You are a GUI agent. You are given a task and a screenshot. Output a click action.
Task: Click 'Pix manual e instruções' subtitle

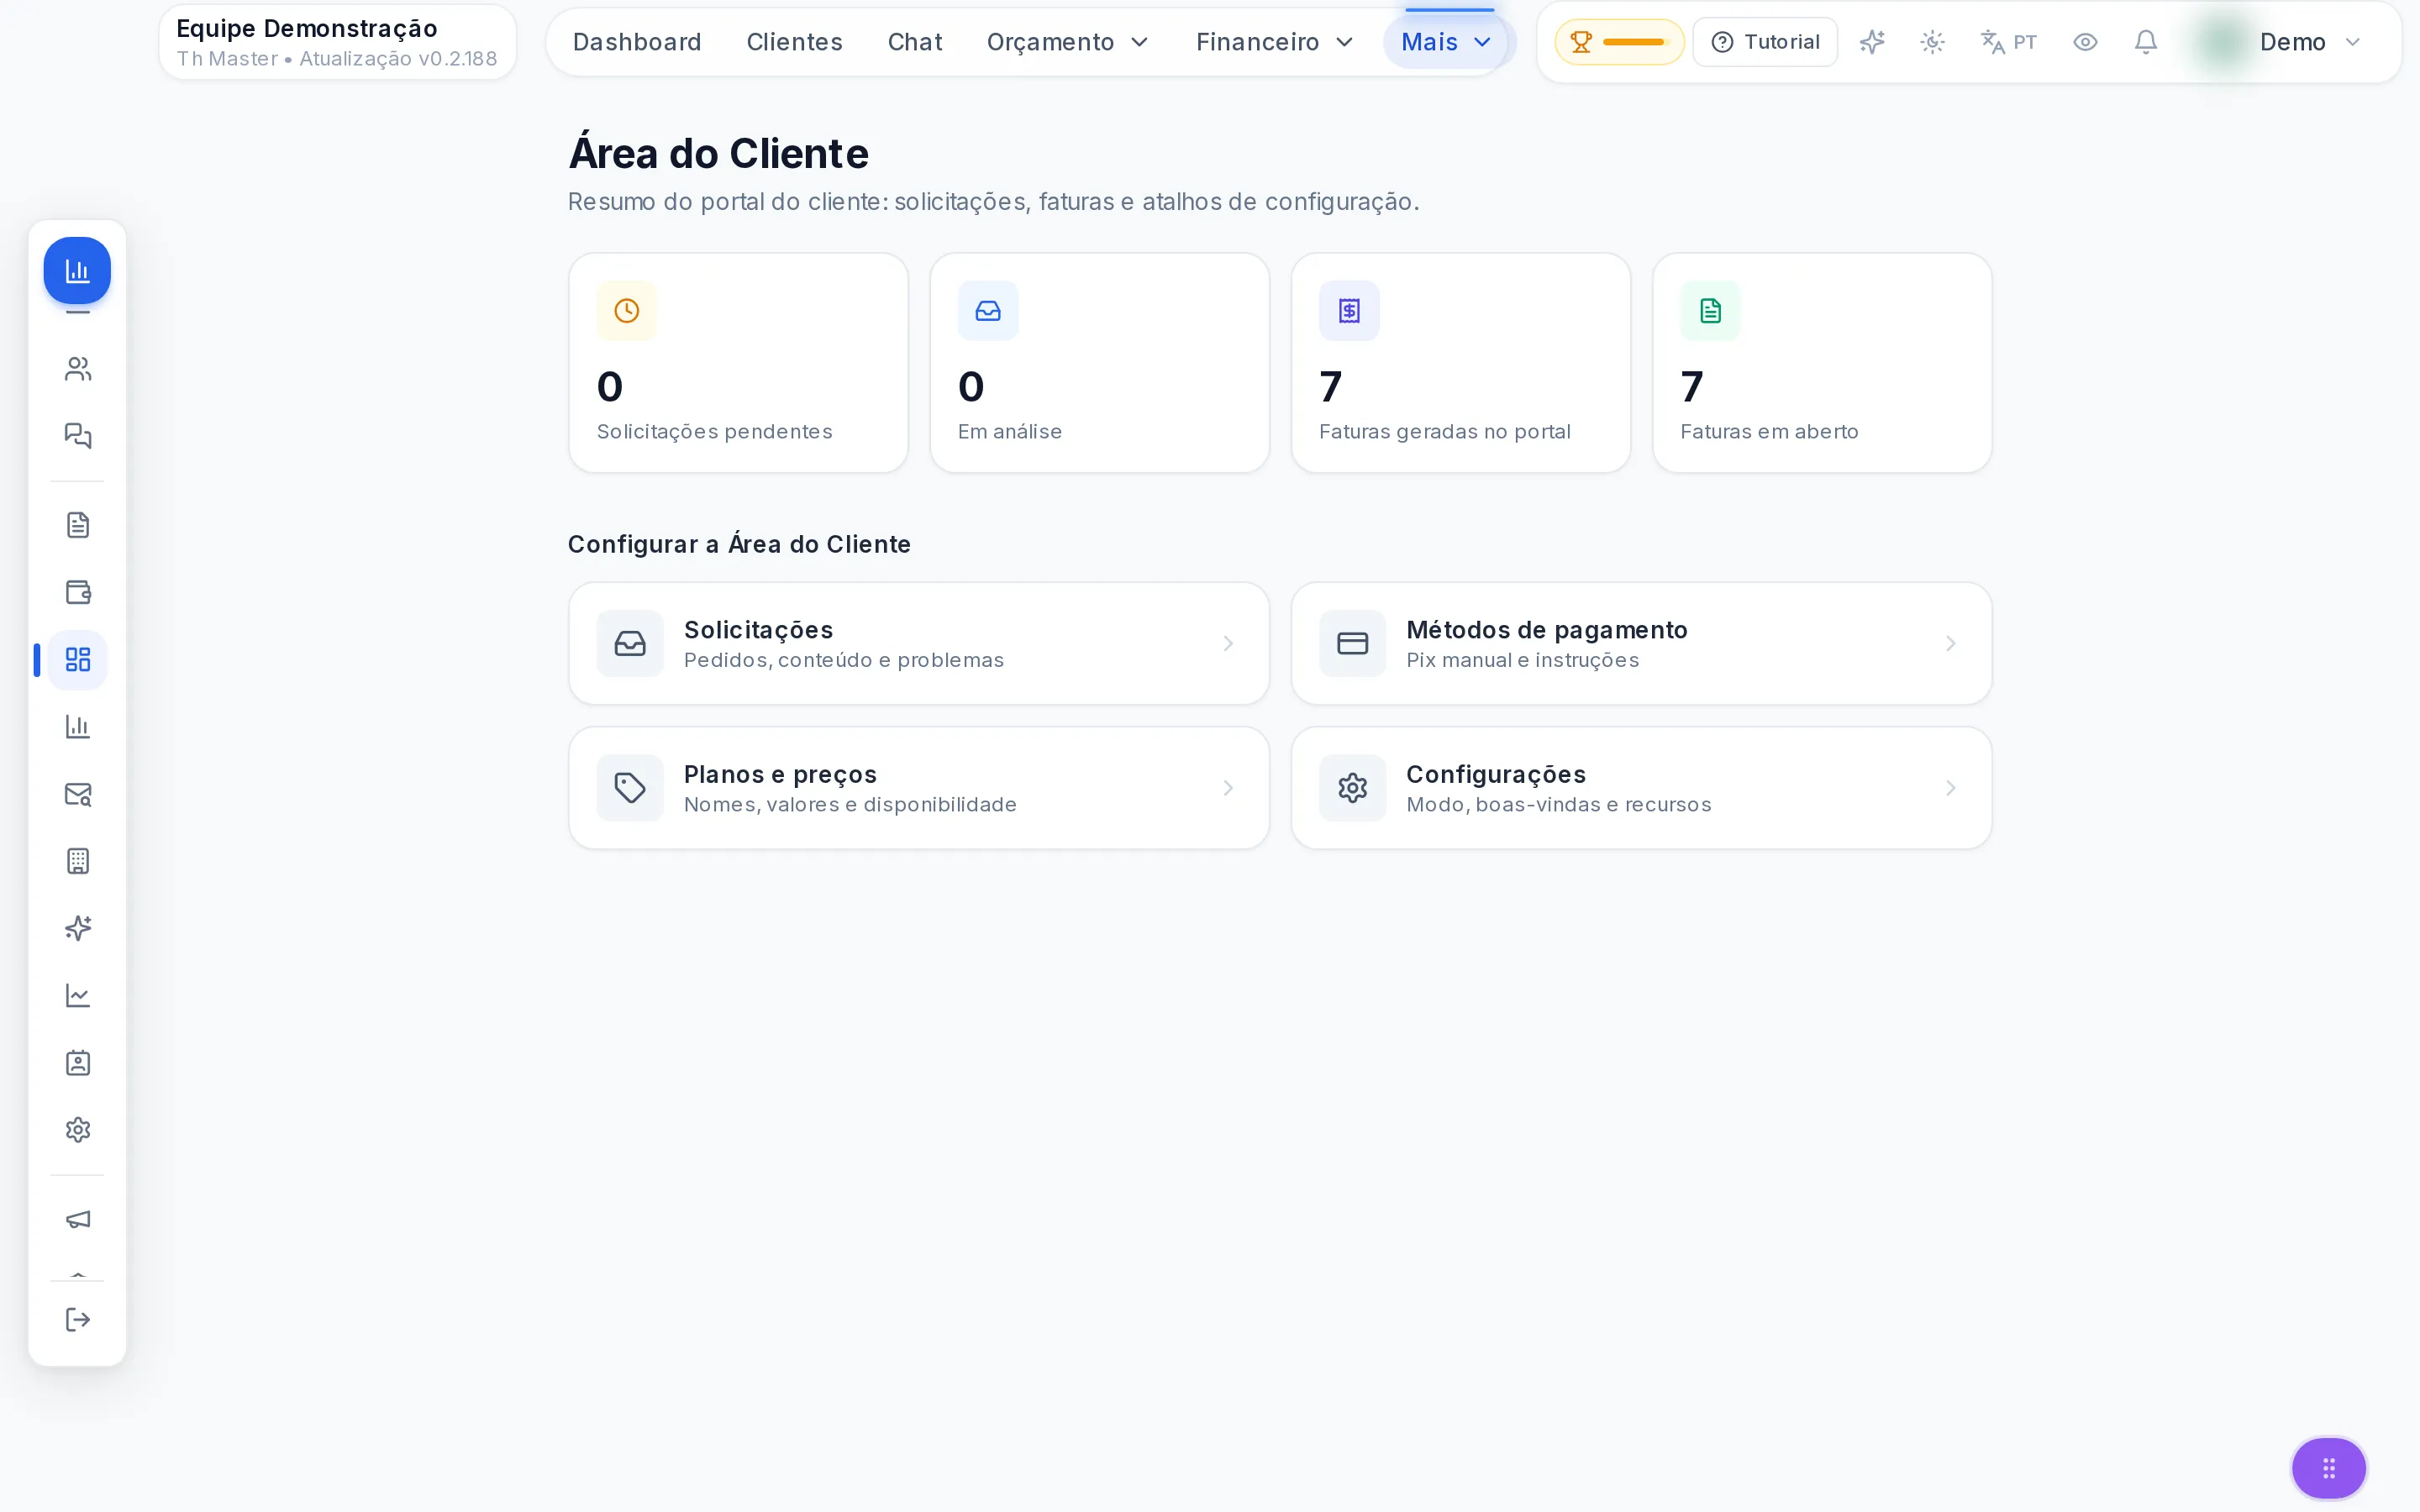(1522, 660)
